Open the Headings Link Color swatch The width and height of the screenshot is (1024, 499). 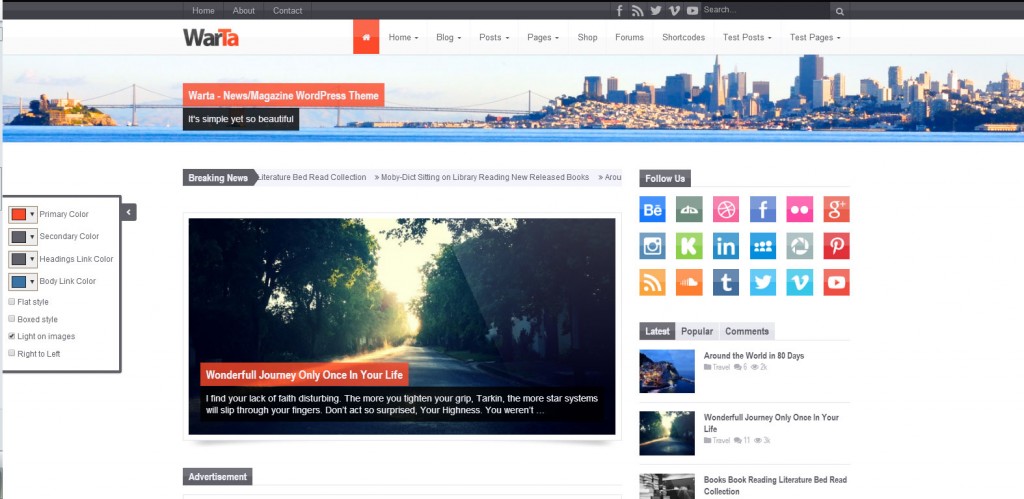pyautogui.click(x=23, y=259)
